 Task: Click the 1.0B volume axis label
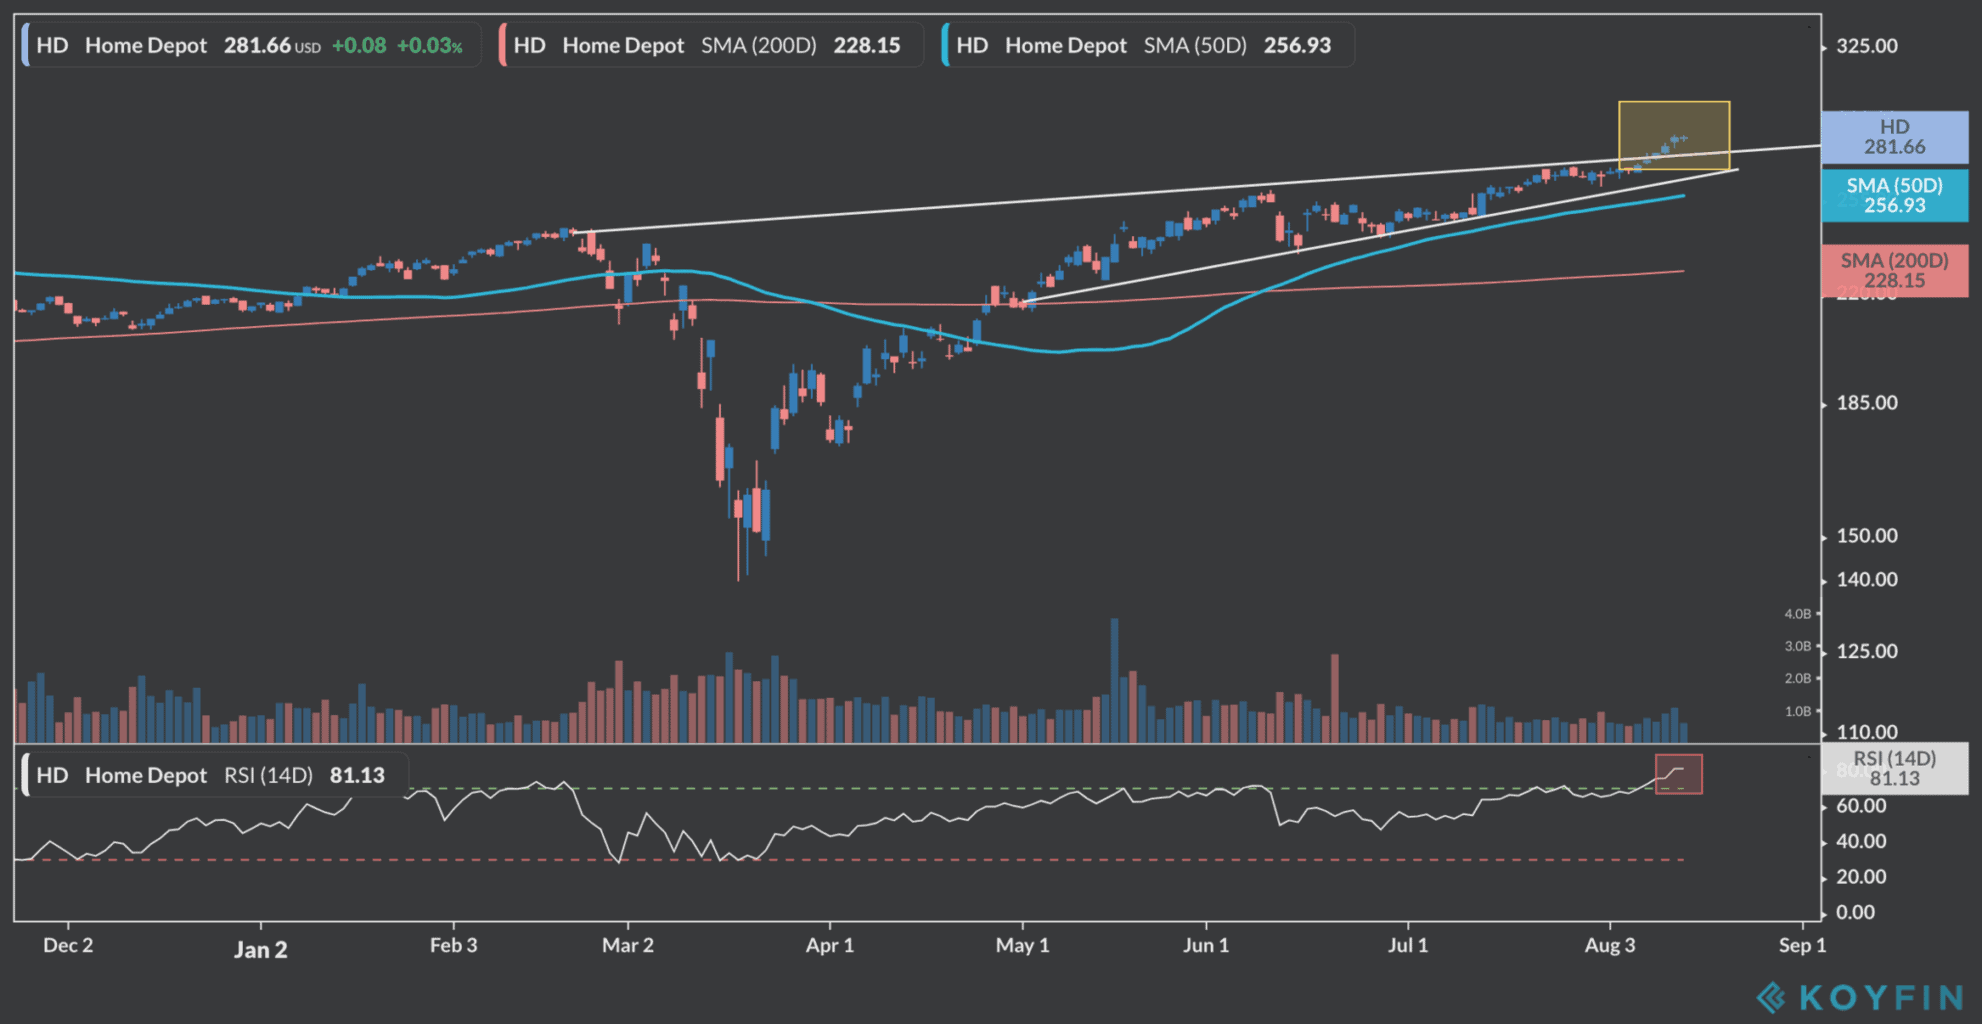point(1797,711)
